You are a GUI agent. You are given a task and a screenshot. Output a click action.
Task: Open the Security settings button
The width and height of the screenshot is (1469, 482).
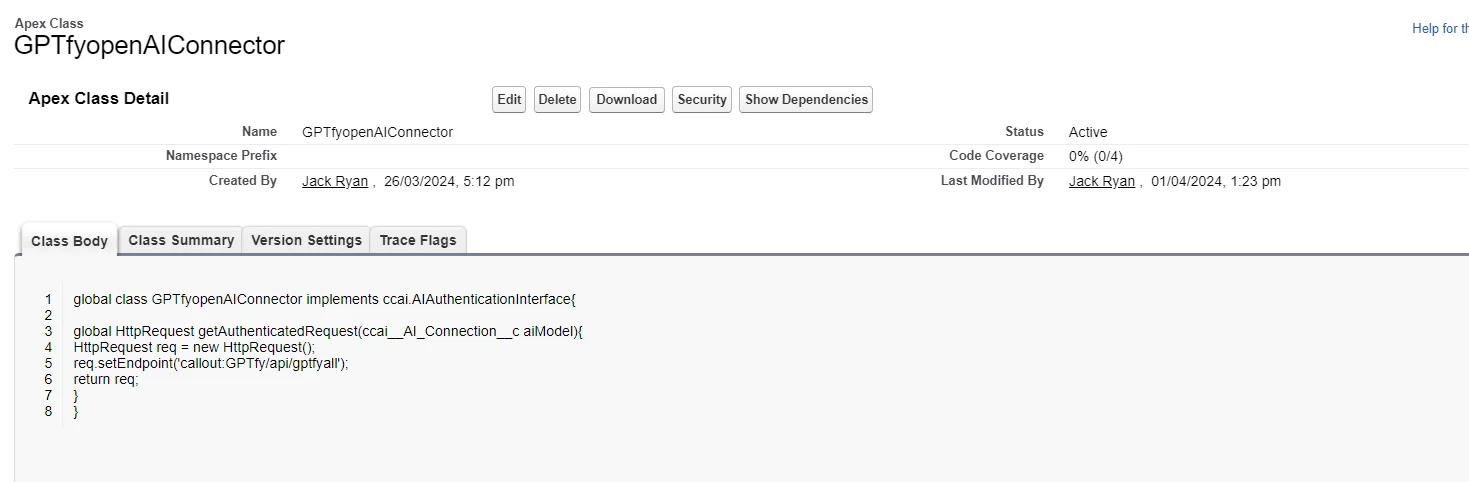(x=701, y=99)
